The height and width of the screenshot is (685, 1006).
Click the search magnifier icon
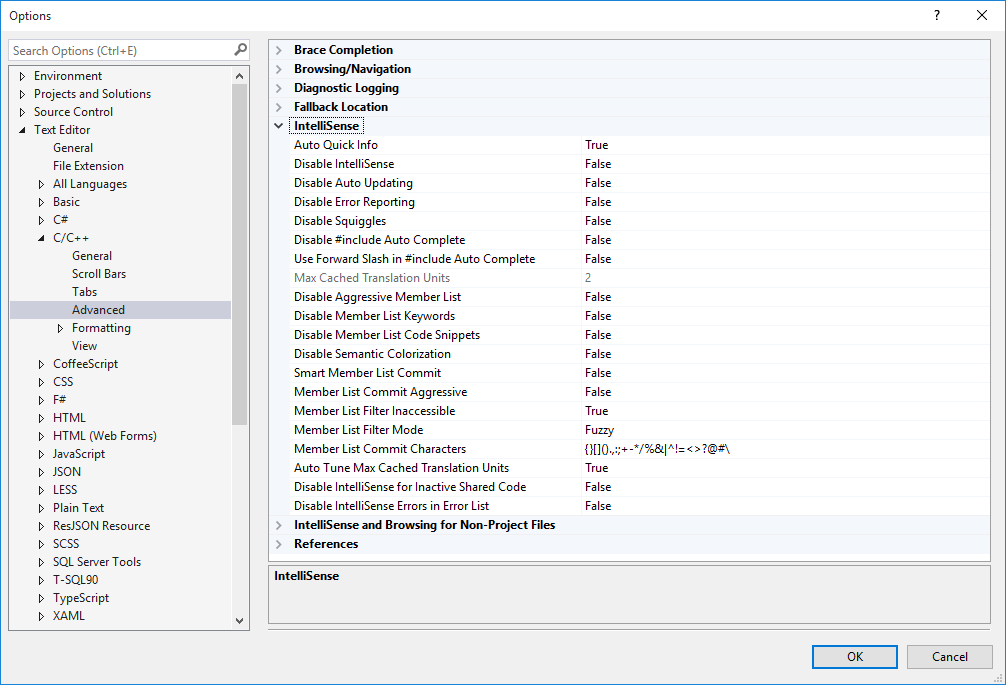240,49
